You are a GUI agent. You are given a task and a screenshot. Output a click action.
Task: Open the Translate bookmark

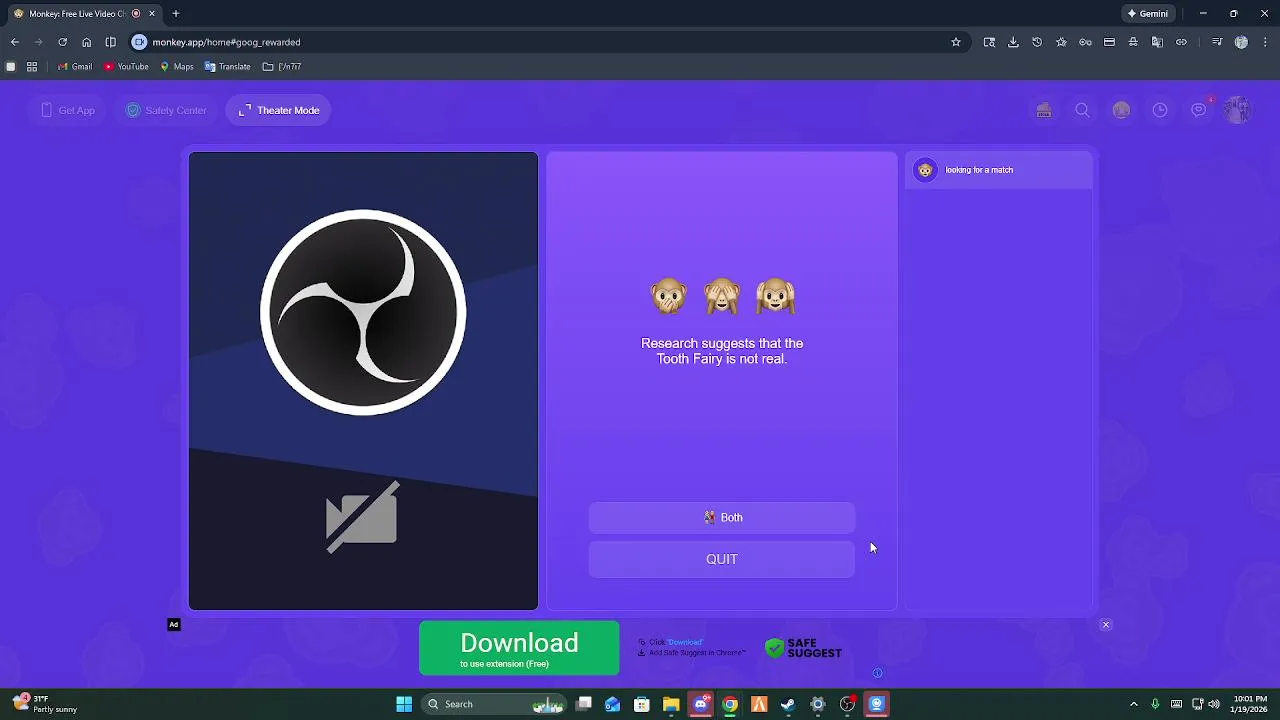click(227, 67)
